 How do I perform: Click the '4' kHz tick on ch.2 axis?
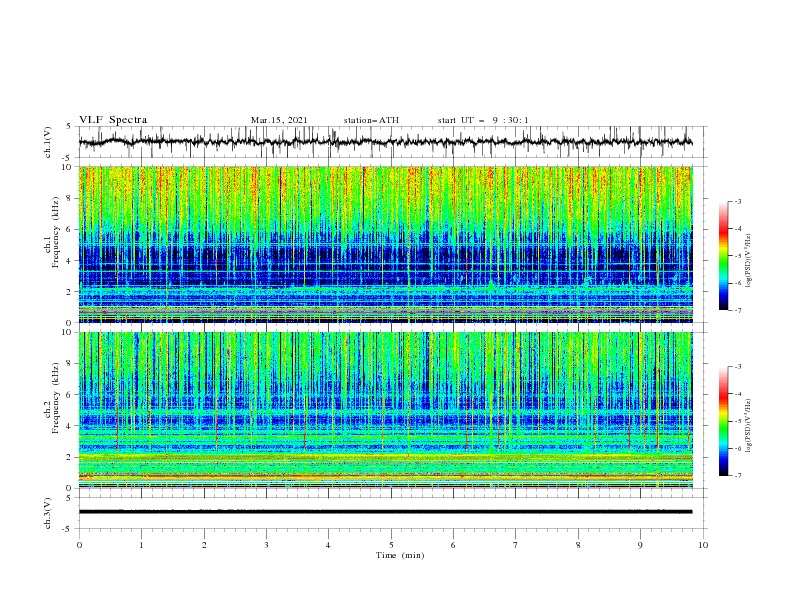coord(70,426)
